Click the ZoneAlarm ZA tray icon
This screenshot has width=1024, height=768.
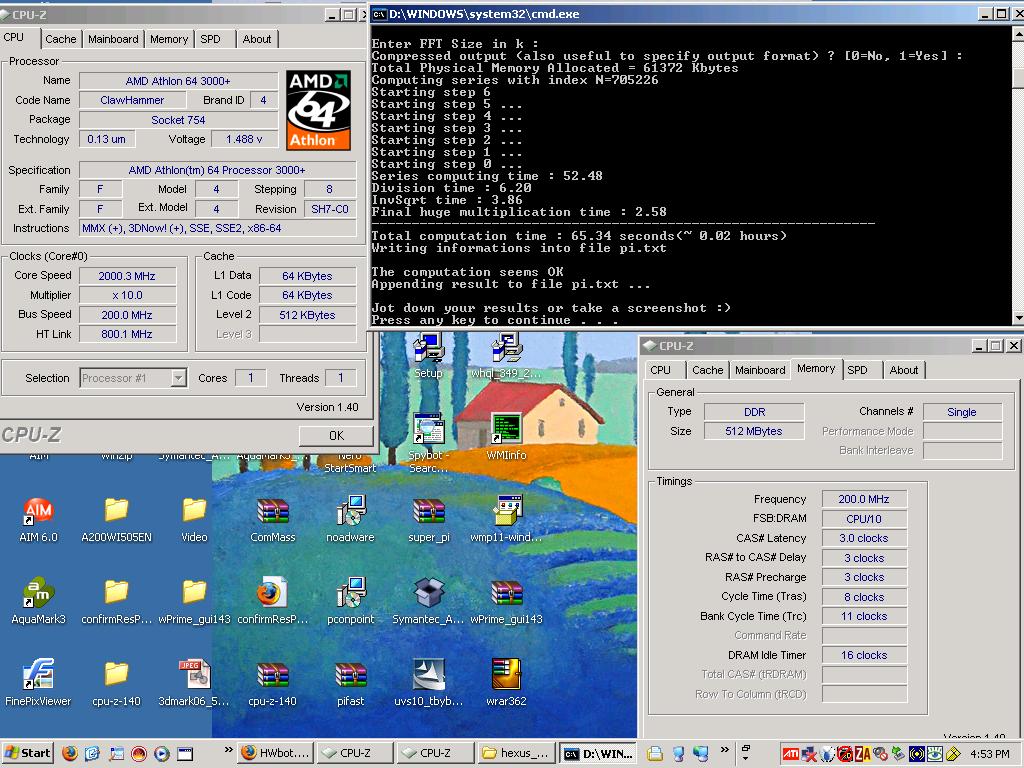click(x=862, y=754)
